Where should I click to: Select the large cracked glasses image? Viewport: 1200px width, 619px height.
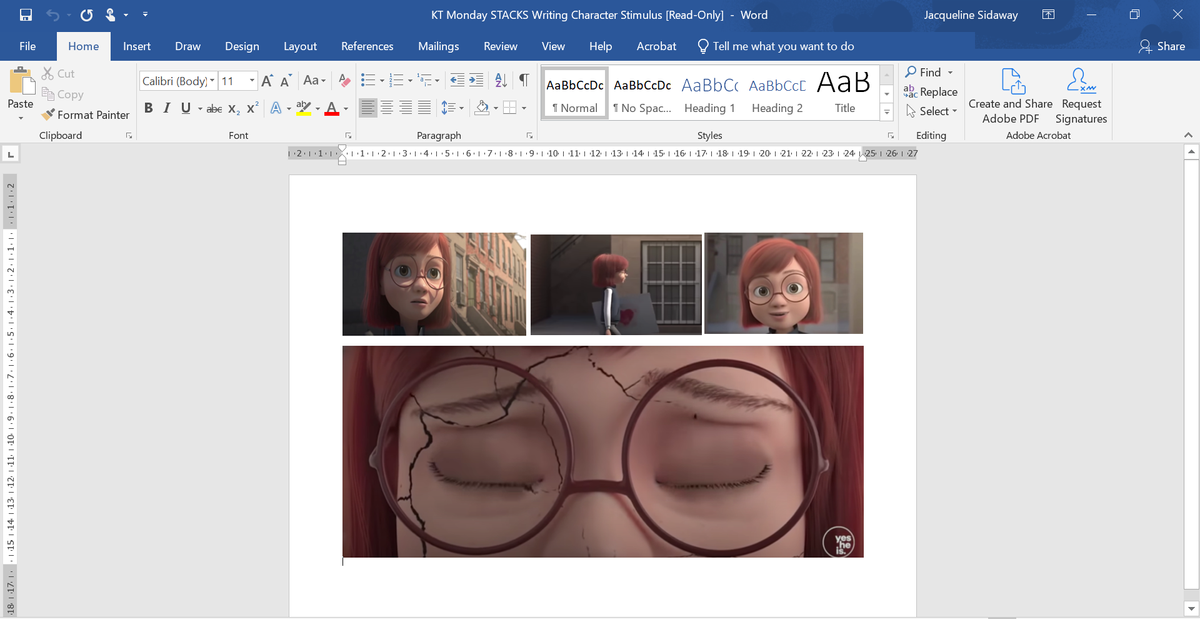(x=603, y=451)
